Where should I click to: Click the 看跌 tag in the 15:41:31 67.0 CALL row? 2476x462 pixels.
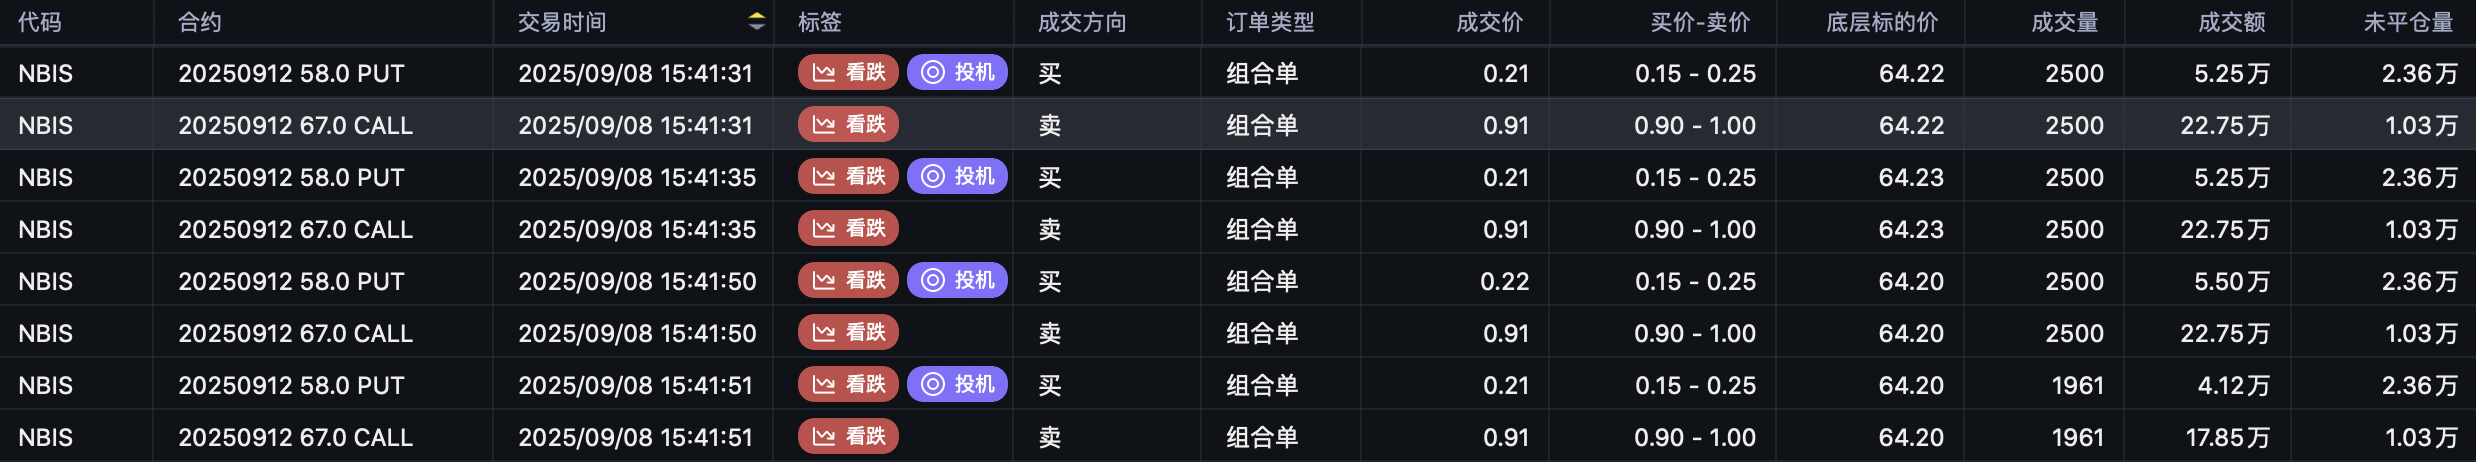[848, 124]
